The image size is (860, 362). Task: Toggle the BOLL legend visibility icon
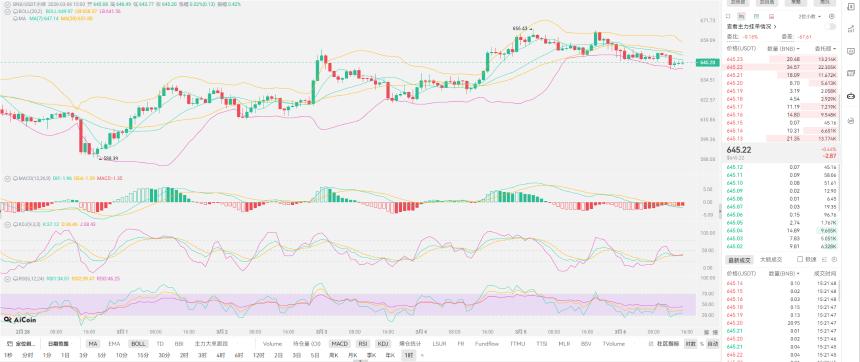tap(7, 11)
